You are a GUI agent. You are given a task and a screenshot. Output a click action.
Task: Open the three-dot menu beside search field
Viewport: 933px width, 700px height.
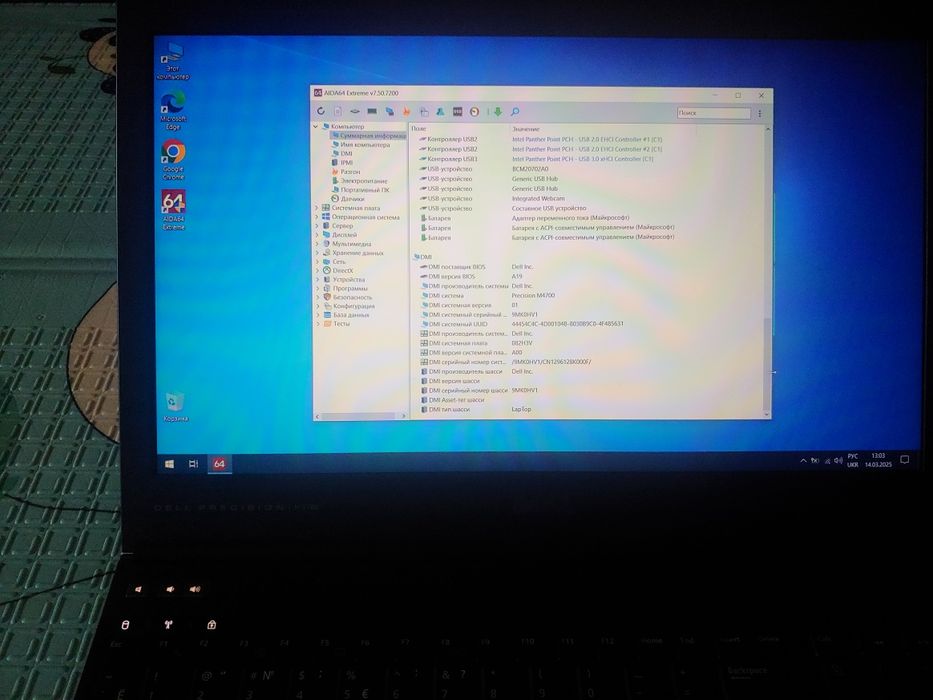coord(760,113)
